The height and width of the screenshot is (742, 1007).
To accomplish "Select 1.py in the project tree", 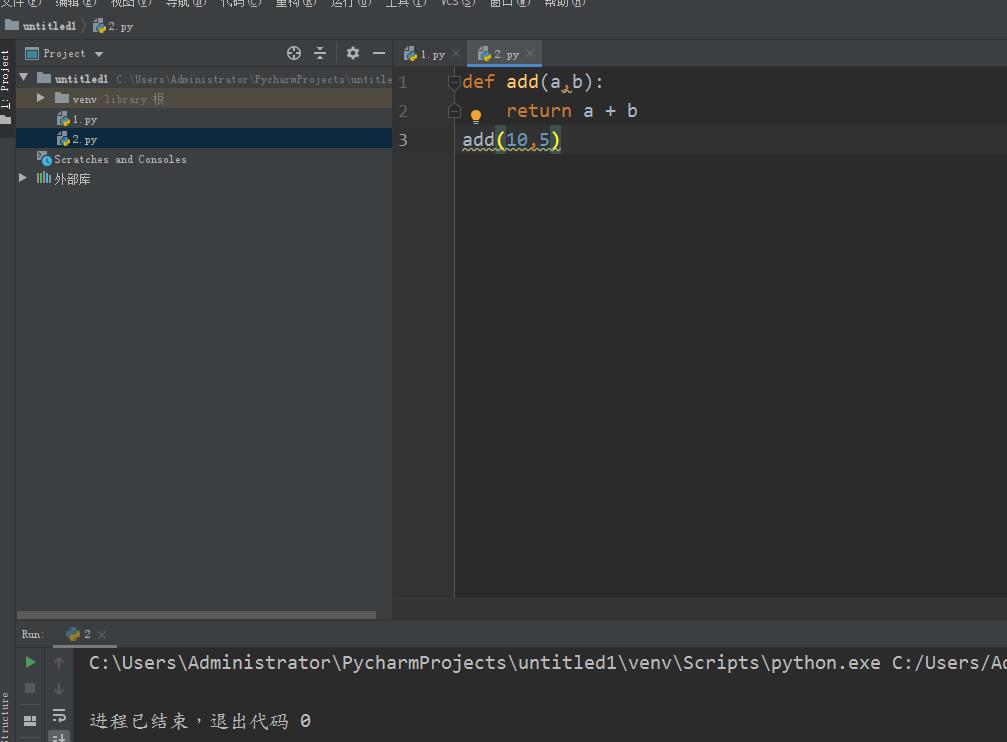I will [84, 119].
